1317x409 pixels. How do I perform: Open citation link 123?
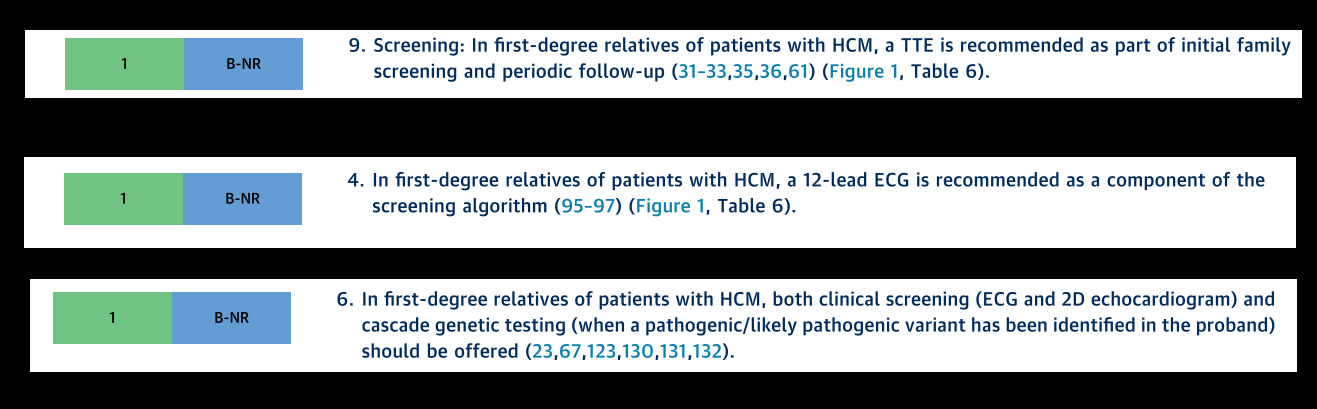tap(601, 352)
